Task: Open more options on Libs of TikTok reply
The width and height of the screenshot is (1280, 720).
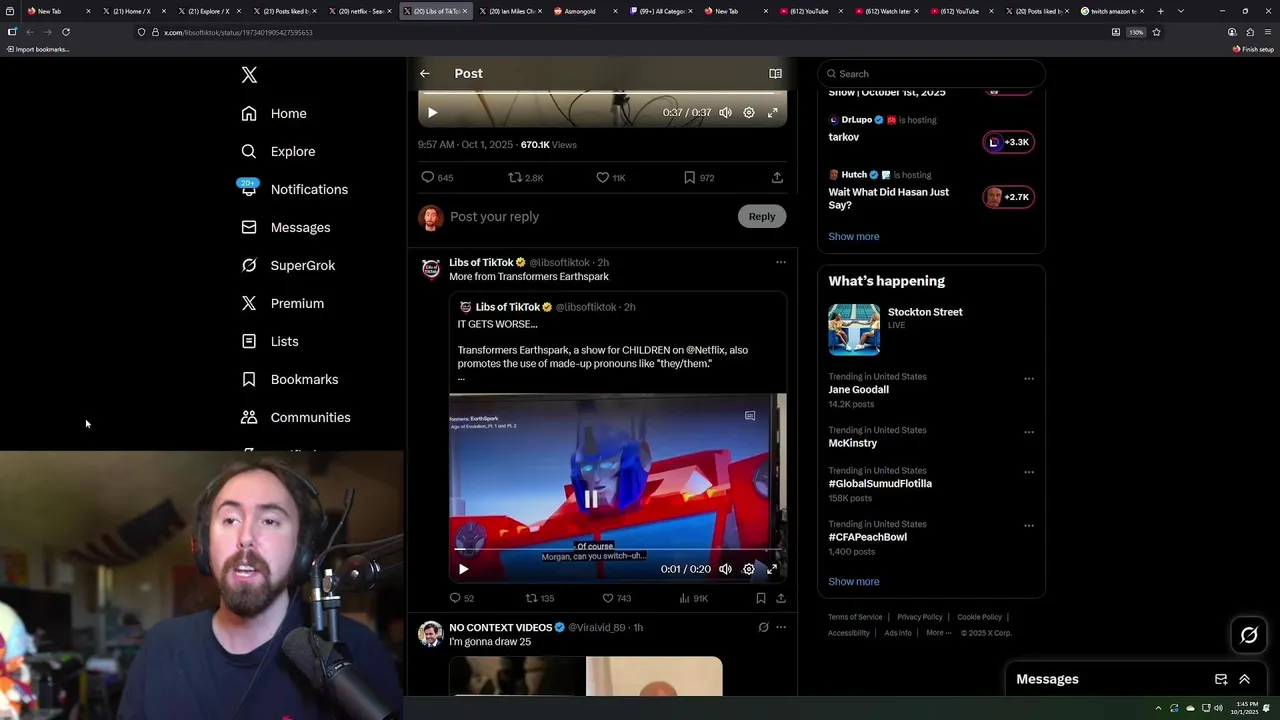Action: click(781, 263)
